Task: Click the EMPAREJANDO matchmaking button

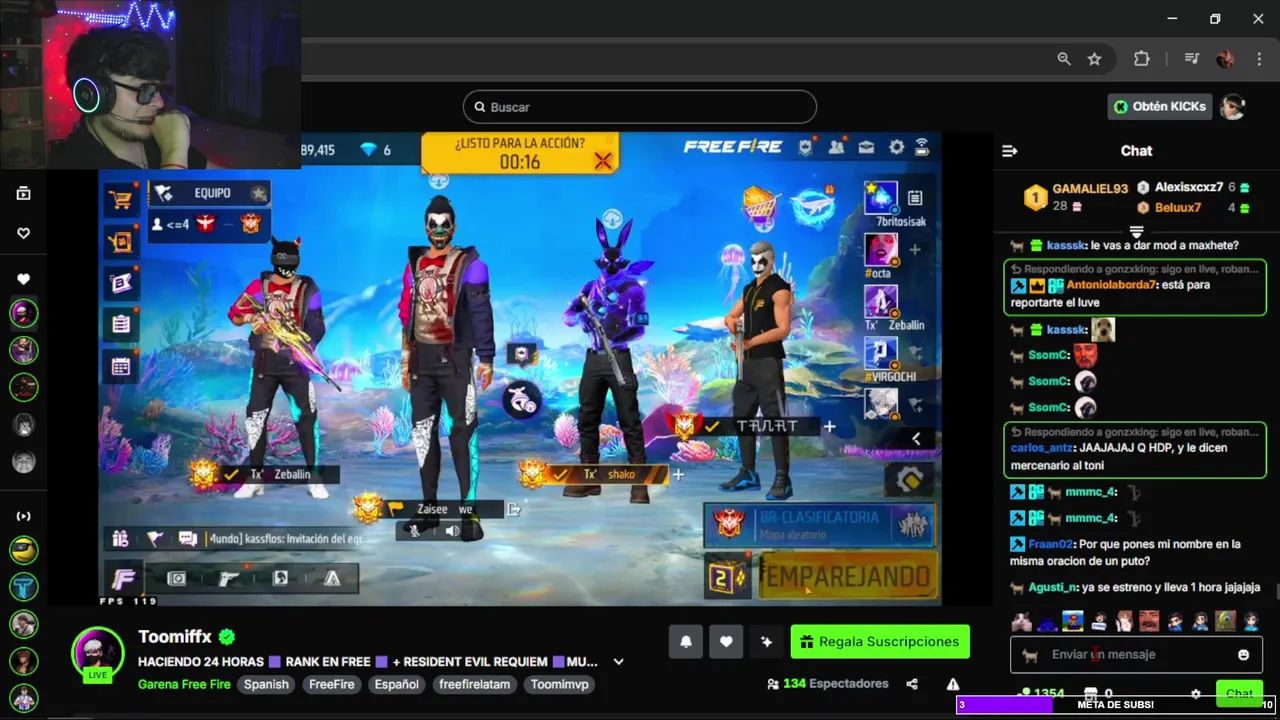Action: tap(846, 576)
